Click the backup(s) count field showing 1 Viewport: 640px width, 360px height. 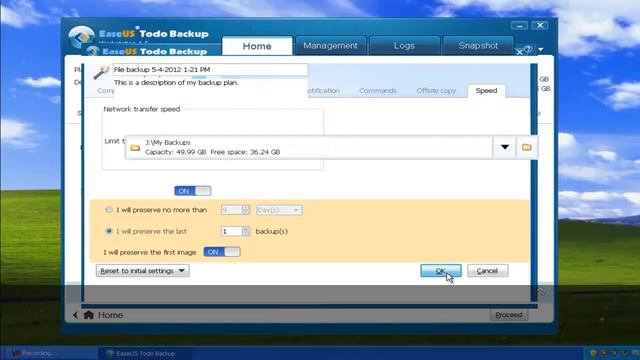[x=231, y=231]
